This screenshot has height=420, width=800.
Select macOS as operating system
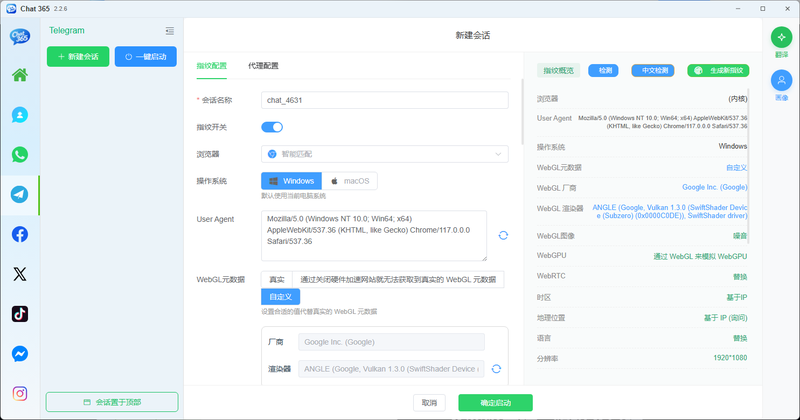350,181
